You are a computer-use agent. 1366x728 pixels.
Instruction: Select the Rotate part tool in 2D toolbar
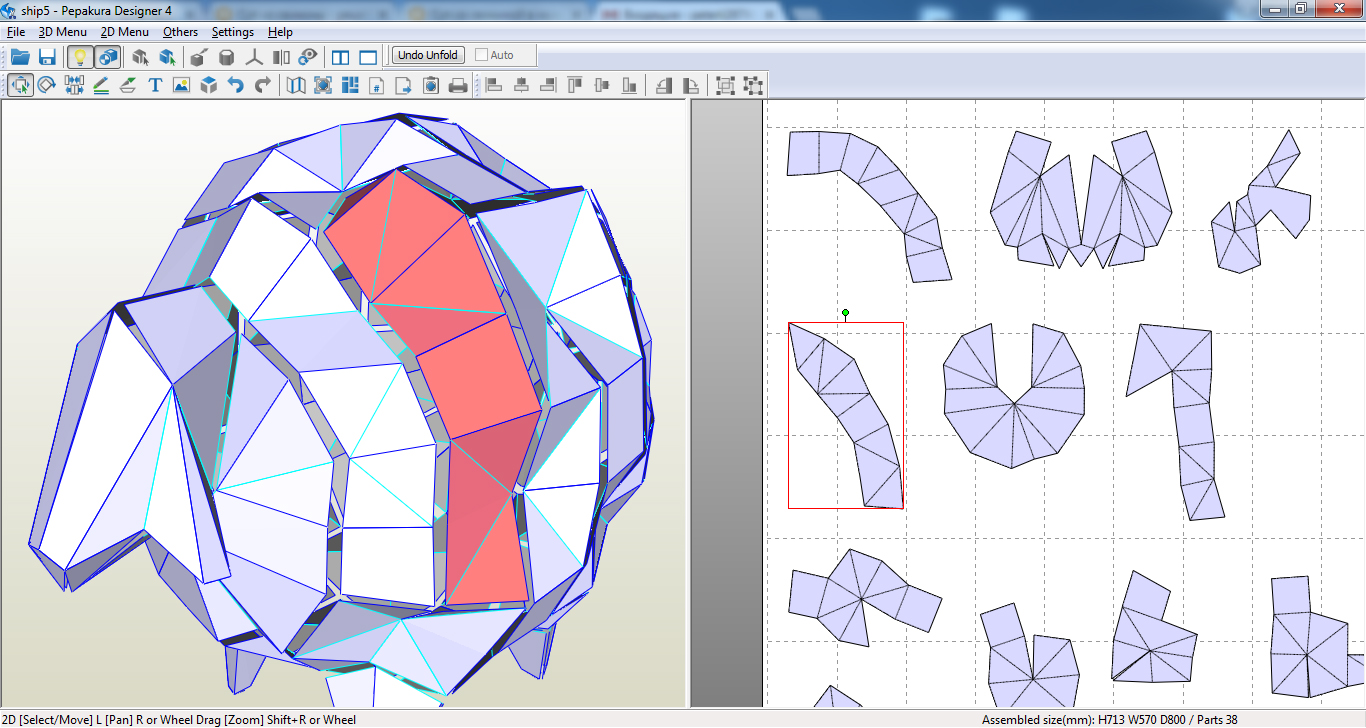pos(47,86)
